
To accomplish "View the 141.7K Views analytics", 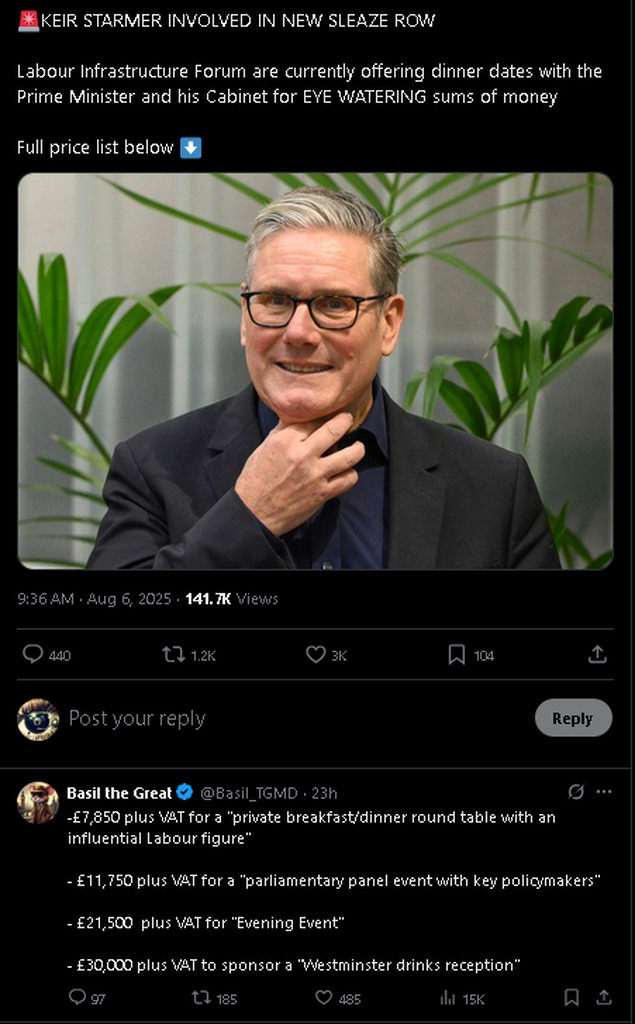I will 232,598.
